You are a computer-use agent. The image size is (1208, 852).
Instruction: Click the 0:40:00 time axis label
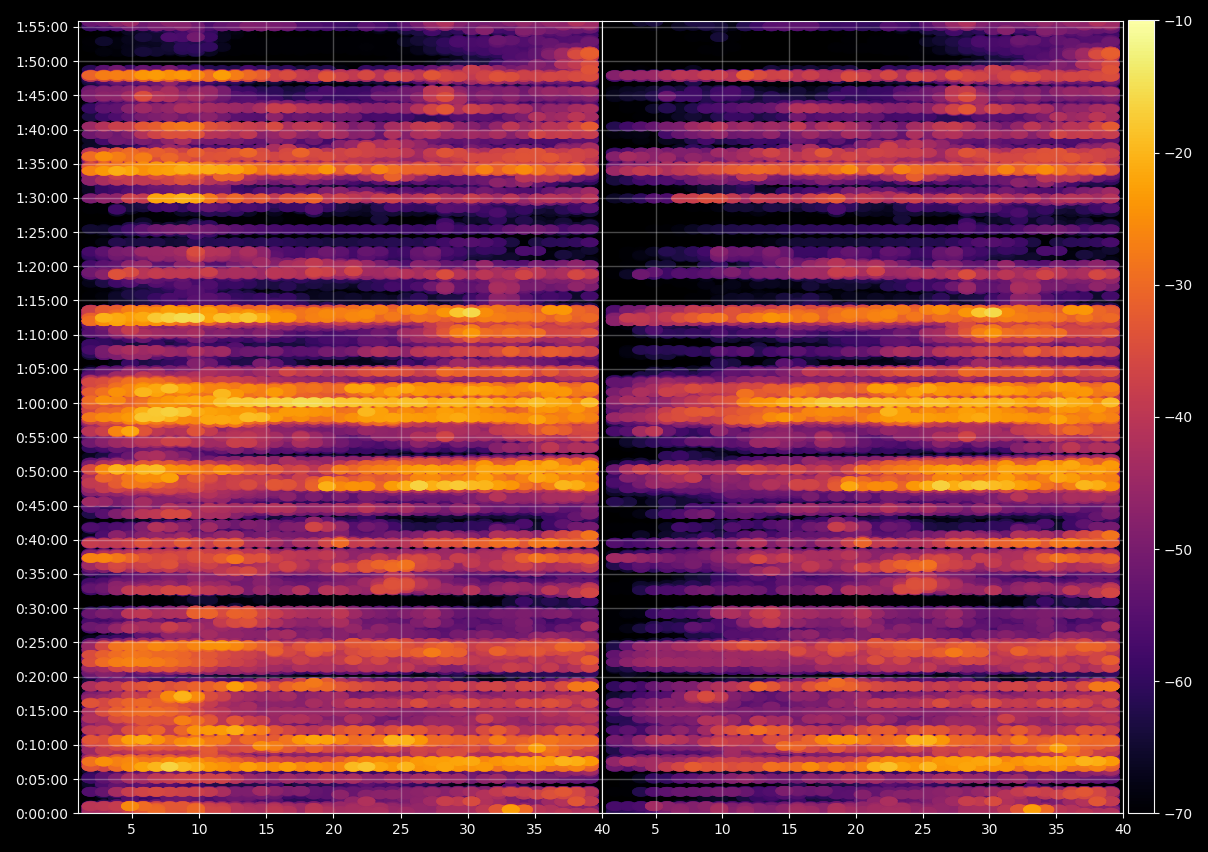click(x=44, y=540)
